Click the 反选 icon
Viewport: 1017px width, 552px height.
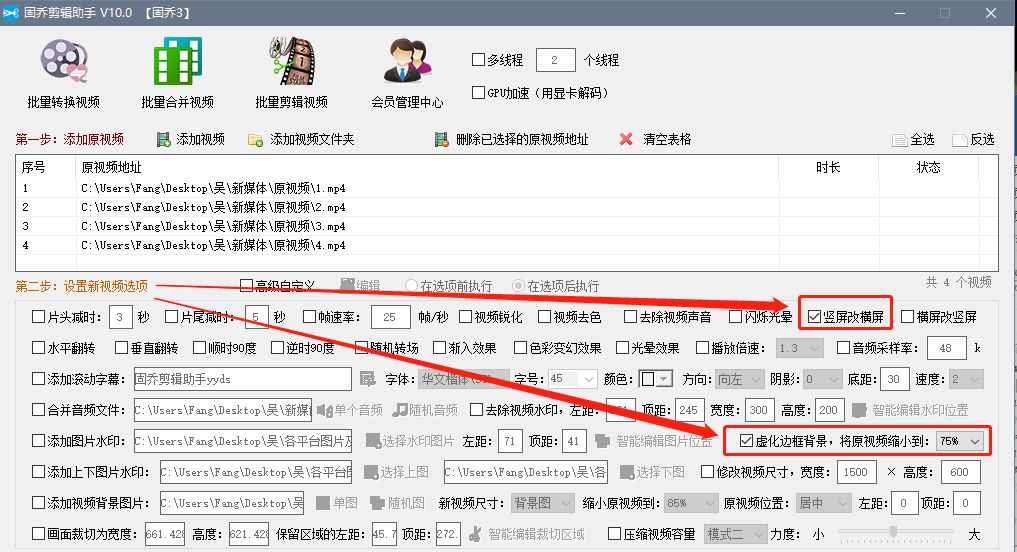click(x=960, y=140)
